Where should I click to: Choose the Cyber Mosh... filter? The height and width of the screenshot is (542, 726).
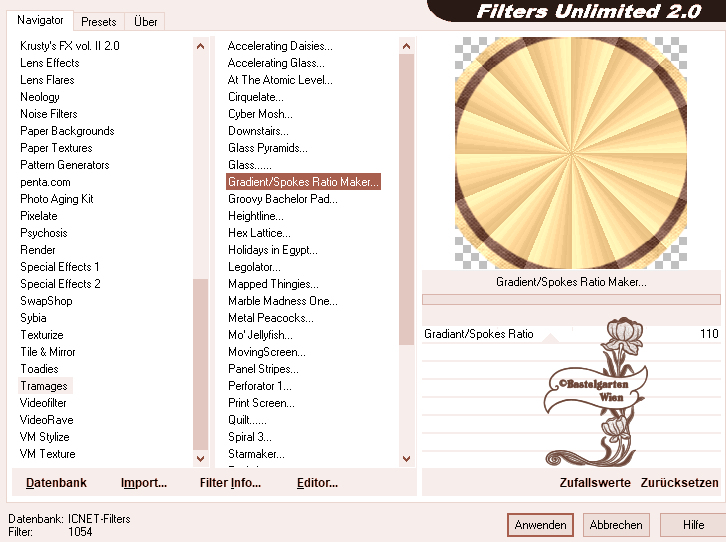[260, 114]
